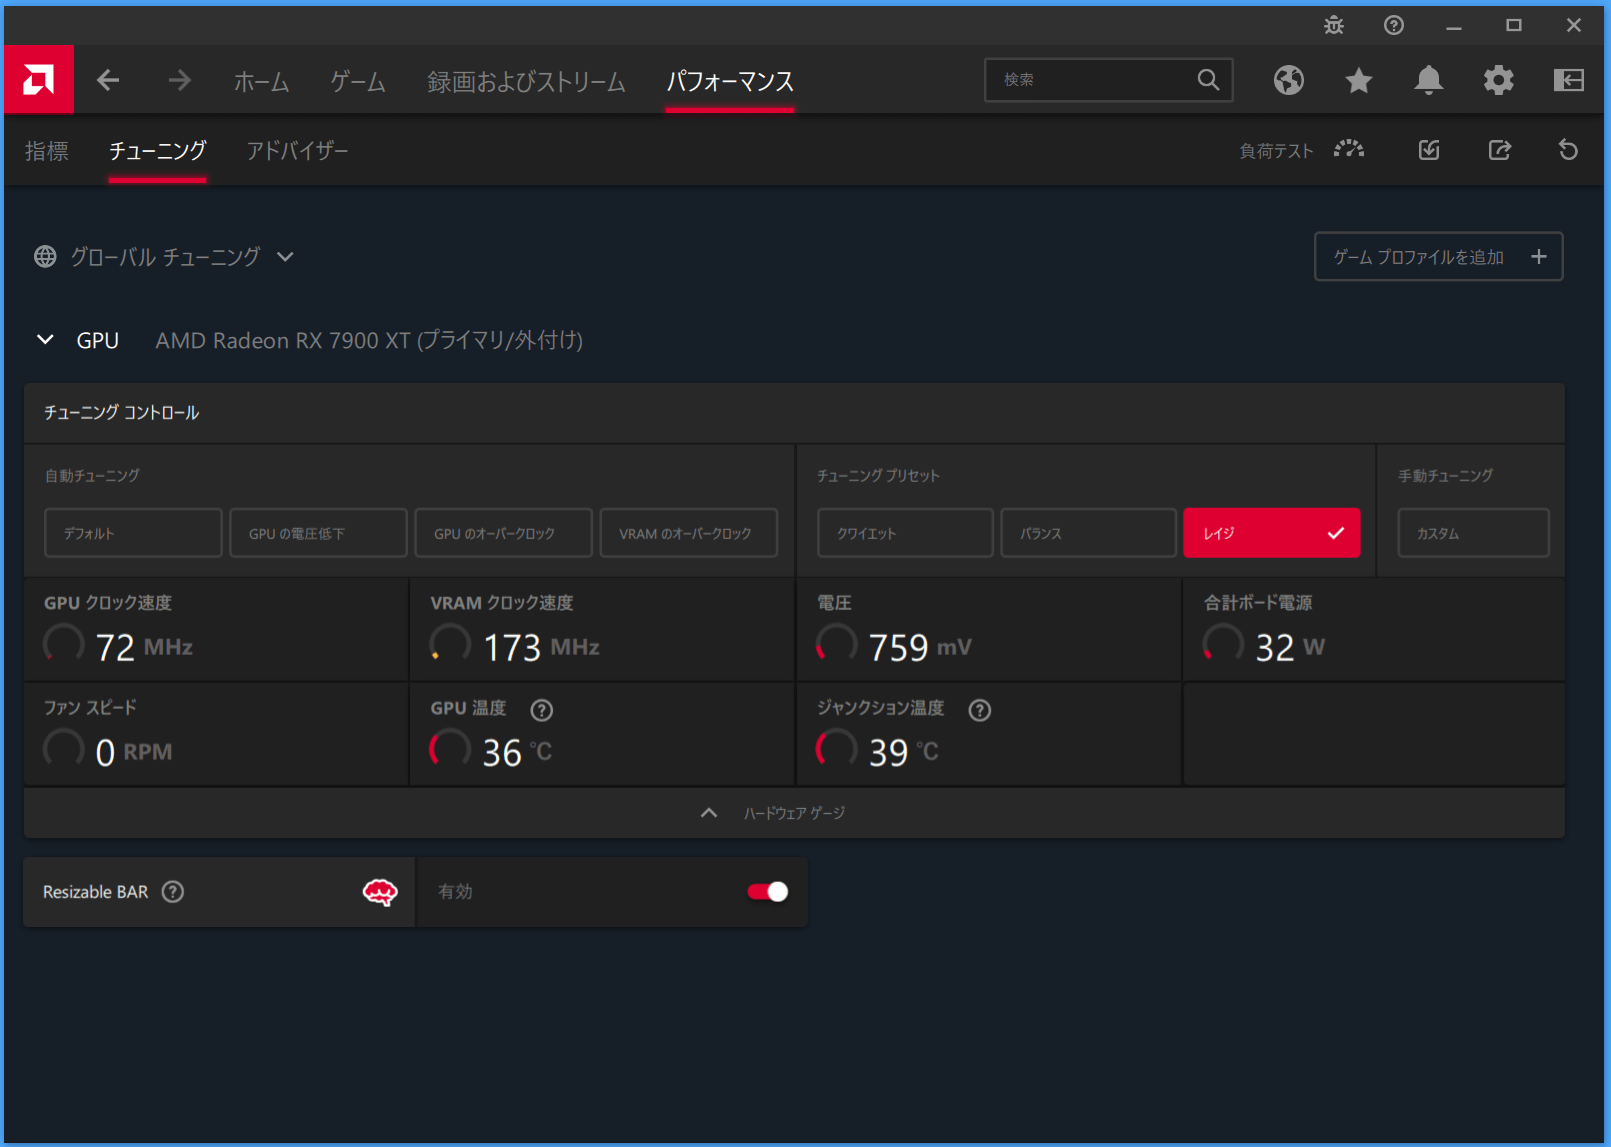Click the export profile icon
1611x1147 pixels.
point(1499,150)
